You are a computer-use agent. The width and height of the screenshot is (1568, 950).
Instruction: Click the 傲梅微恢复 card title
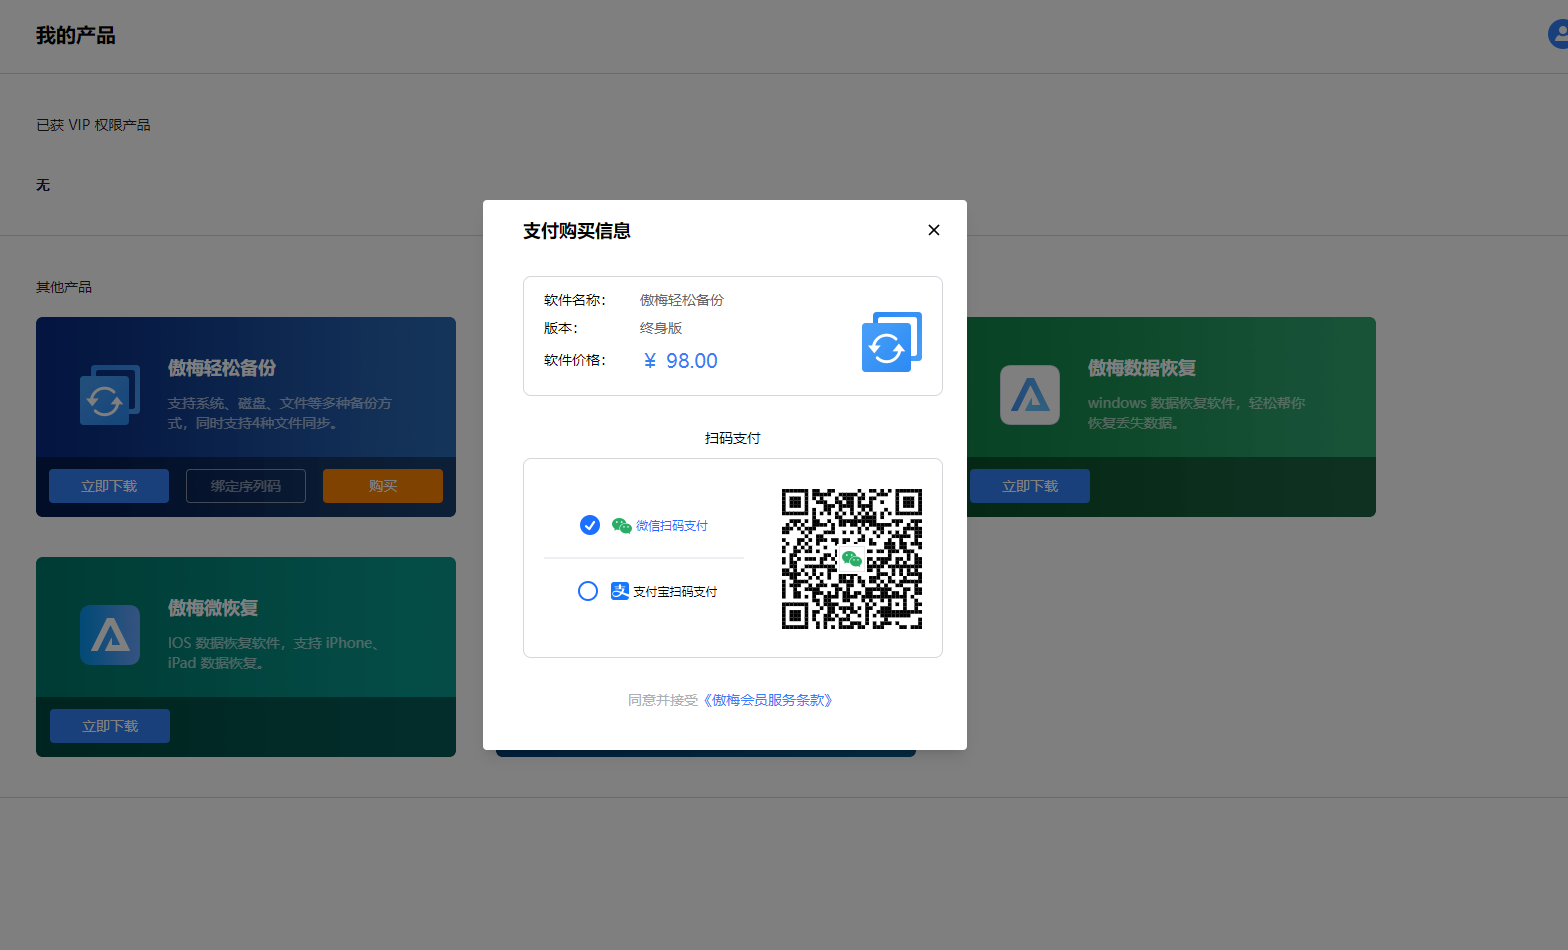click(213, 608)
